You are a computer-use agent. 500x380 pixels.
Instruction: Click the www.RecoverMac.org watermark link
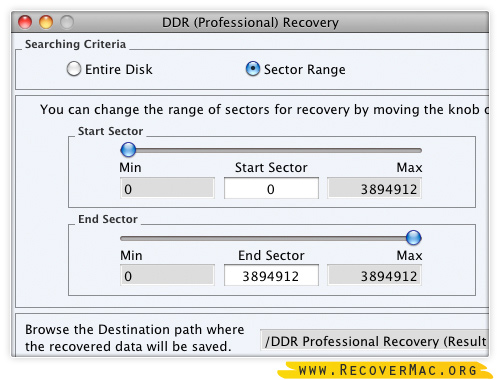point(387,370)
